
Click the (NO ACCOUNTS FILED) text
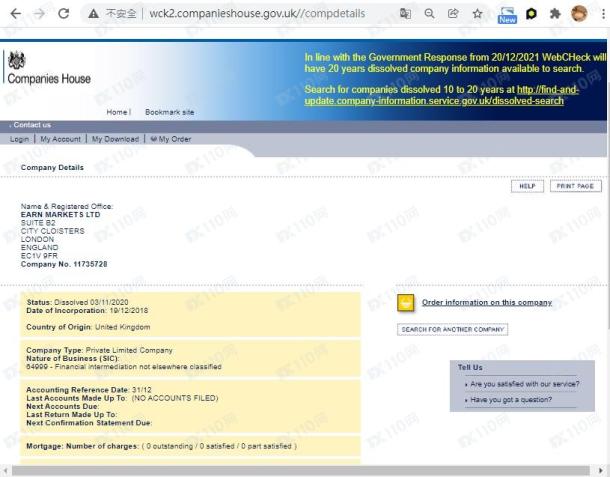click(175, 398)
